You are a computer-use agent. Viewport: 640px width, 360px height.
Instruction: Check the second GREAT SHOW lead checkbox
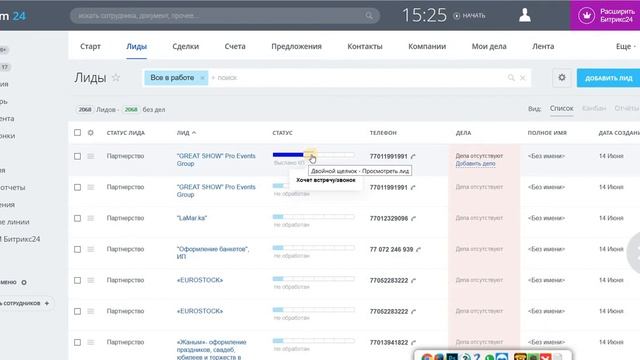click(78, 187)
